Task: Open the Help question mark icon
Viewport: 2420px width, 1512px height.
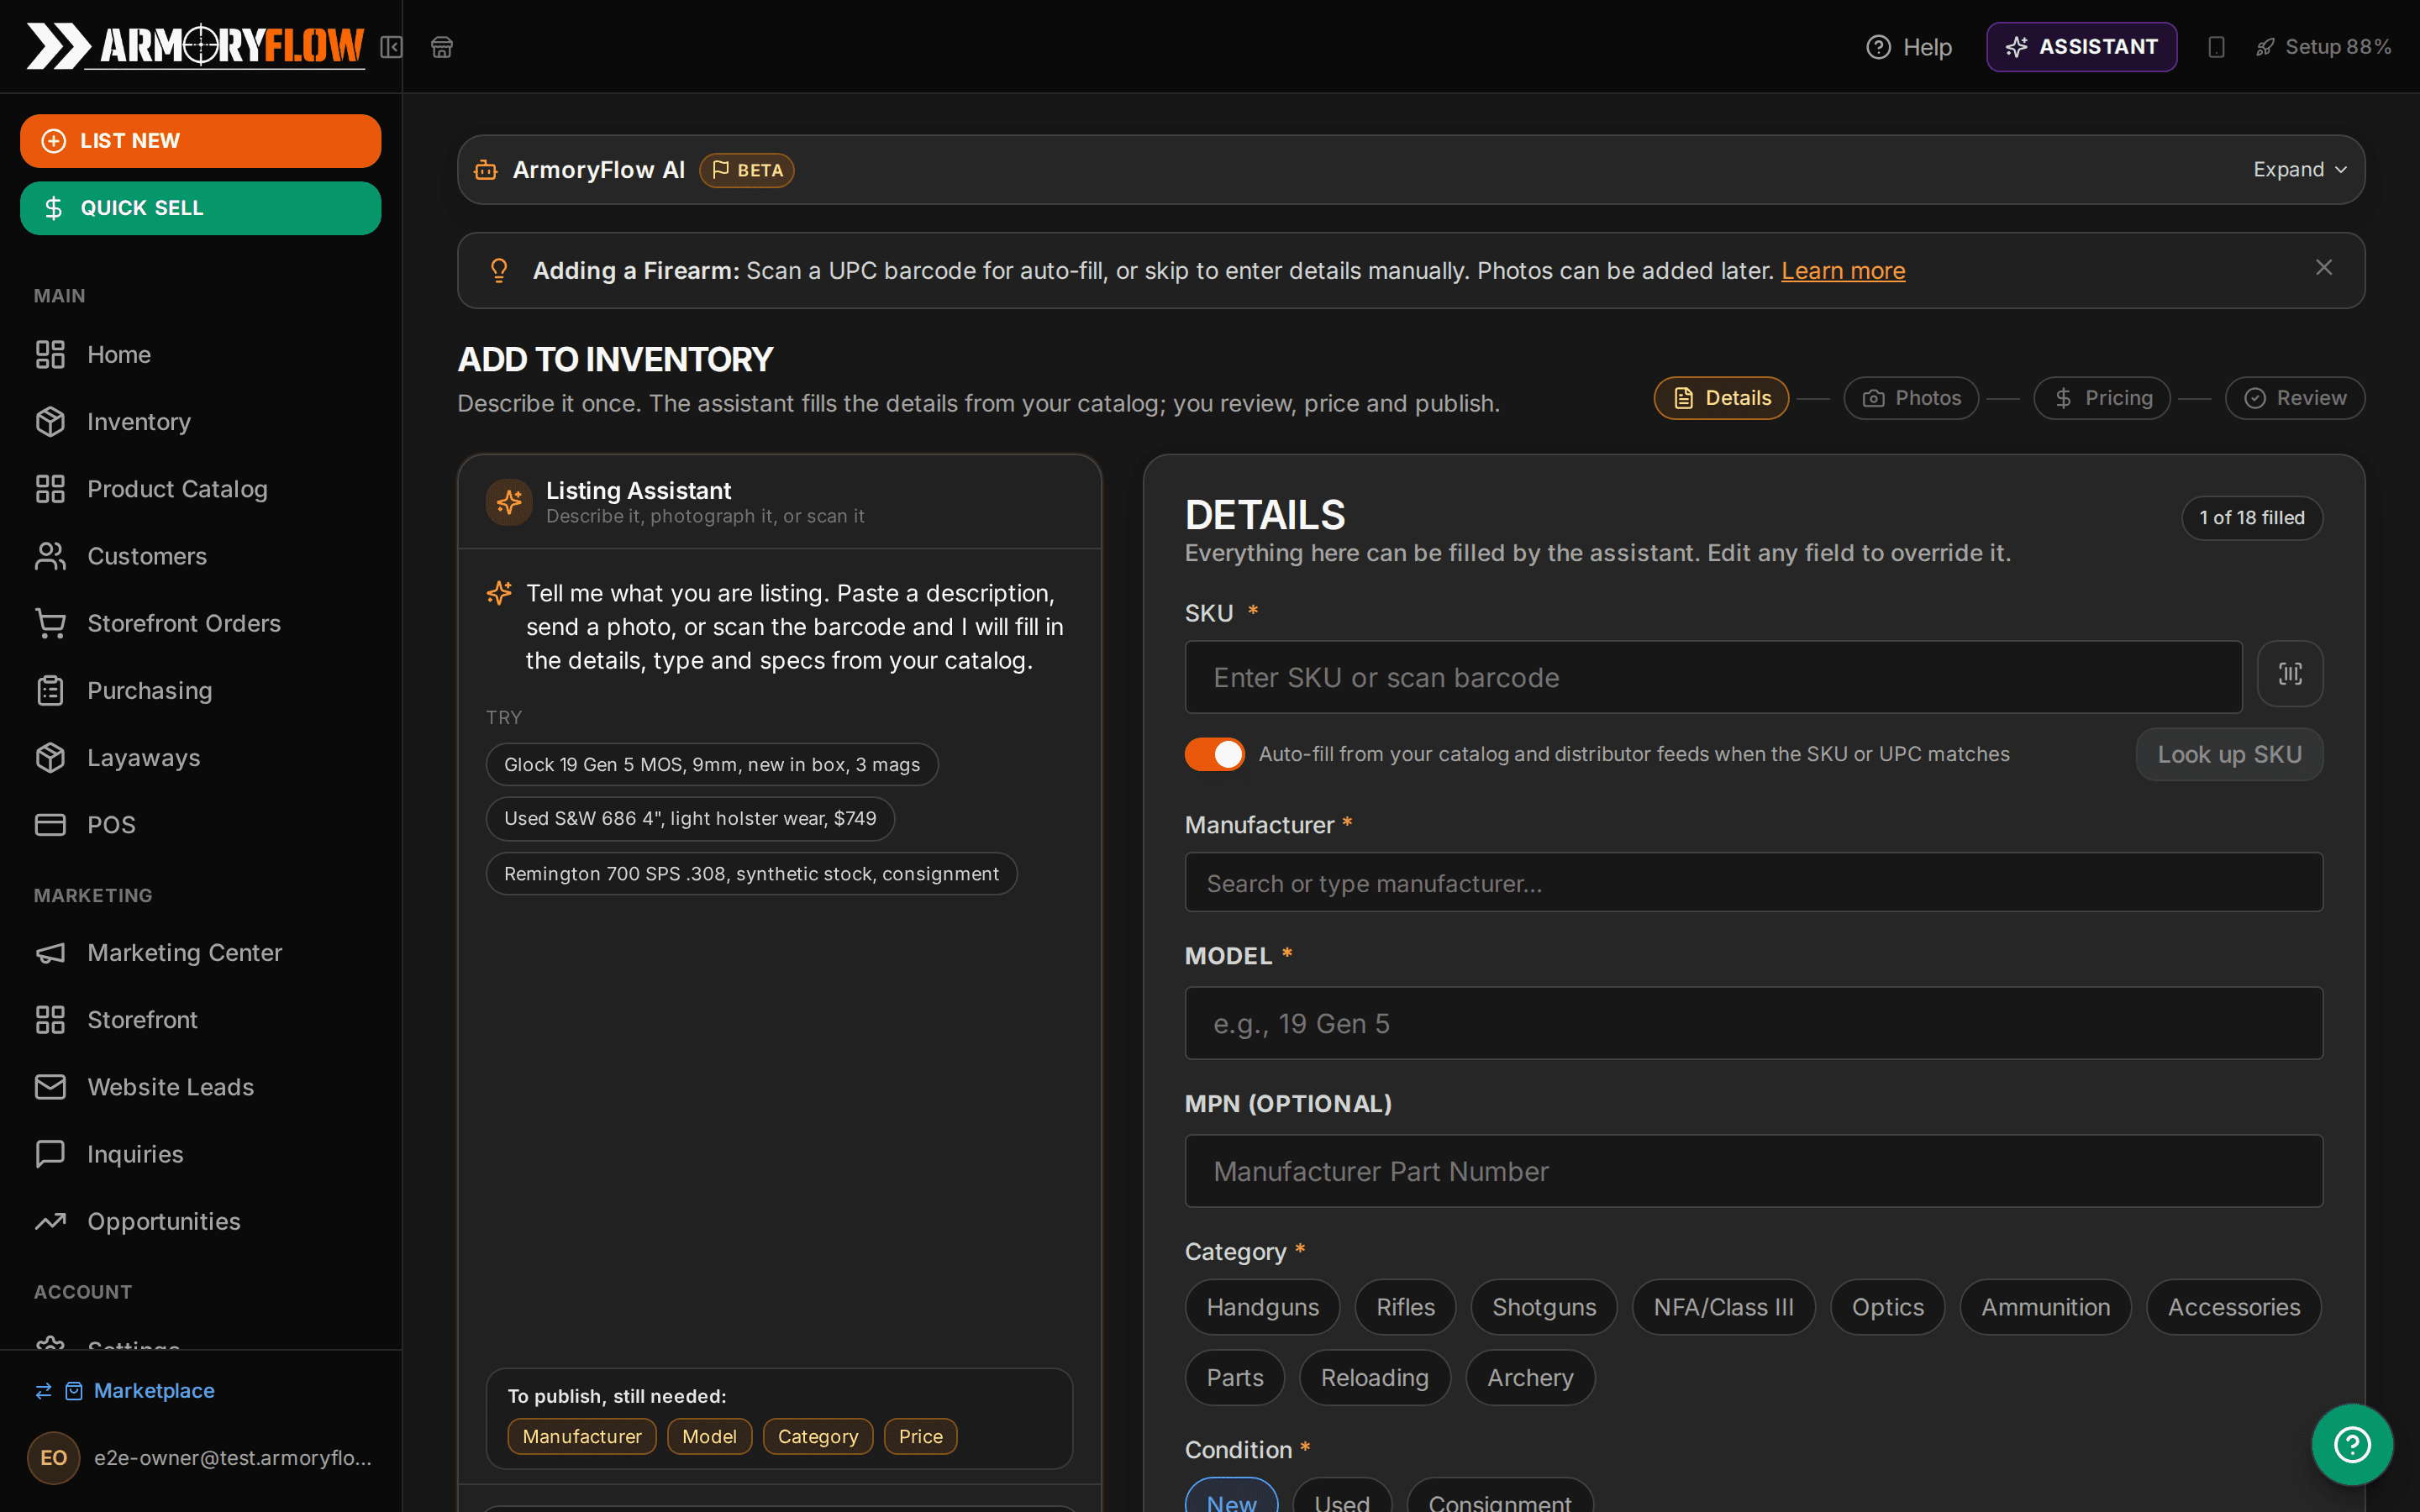Action: 1878,47
